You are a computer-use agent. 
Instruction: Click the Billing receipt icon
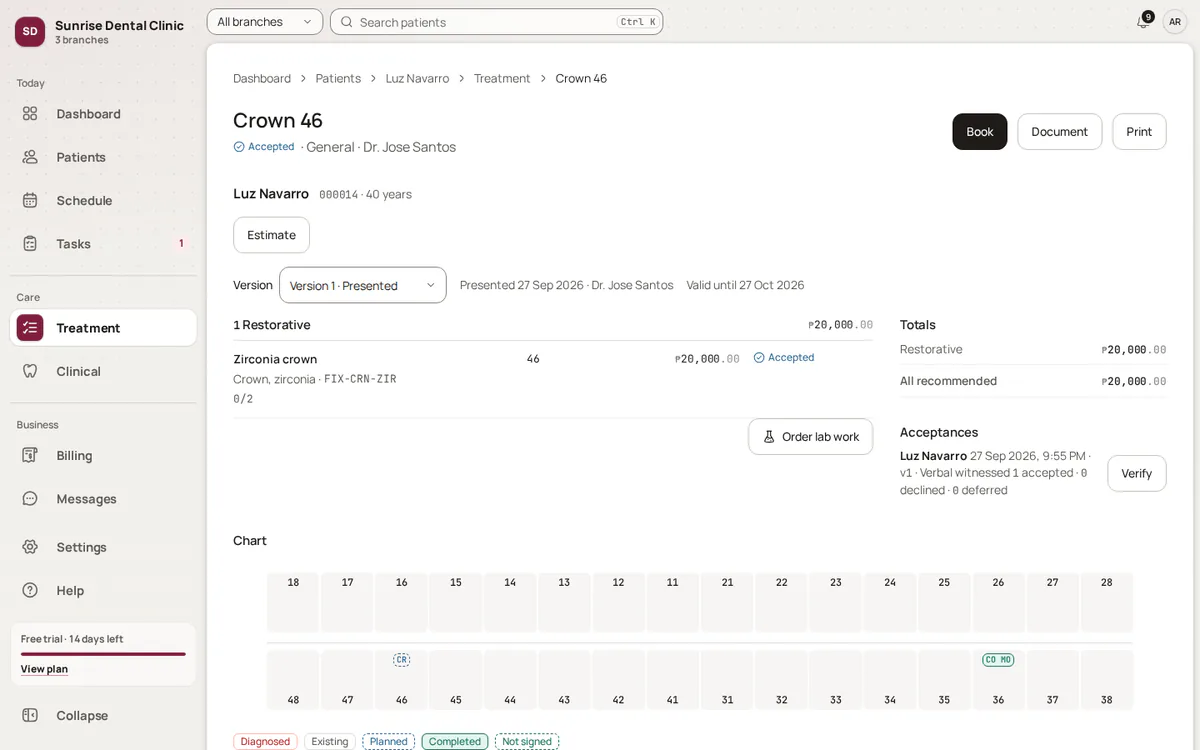[30, 455]
